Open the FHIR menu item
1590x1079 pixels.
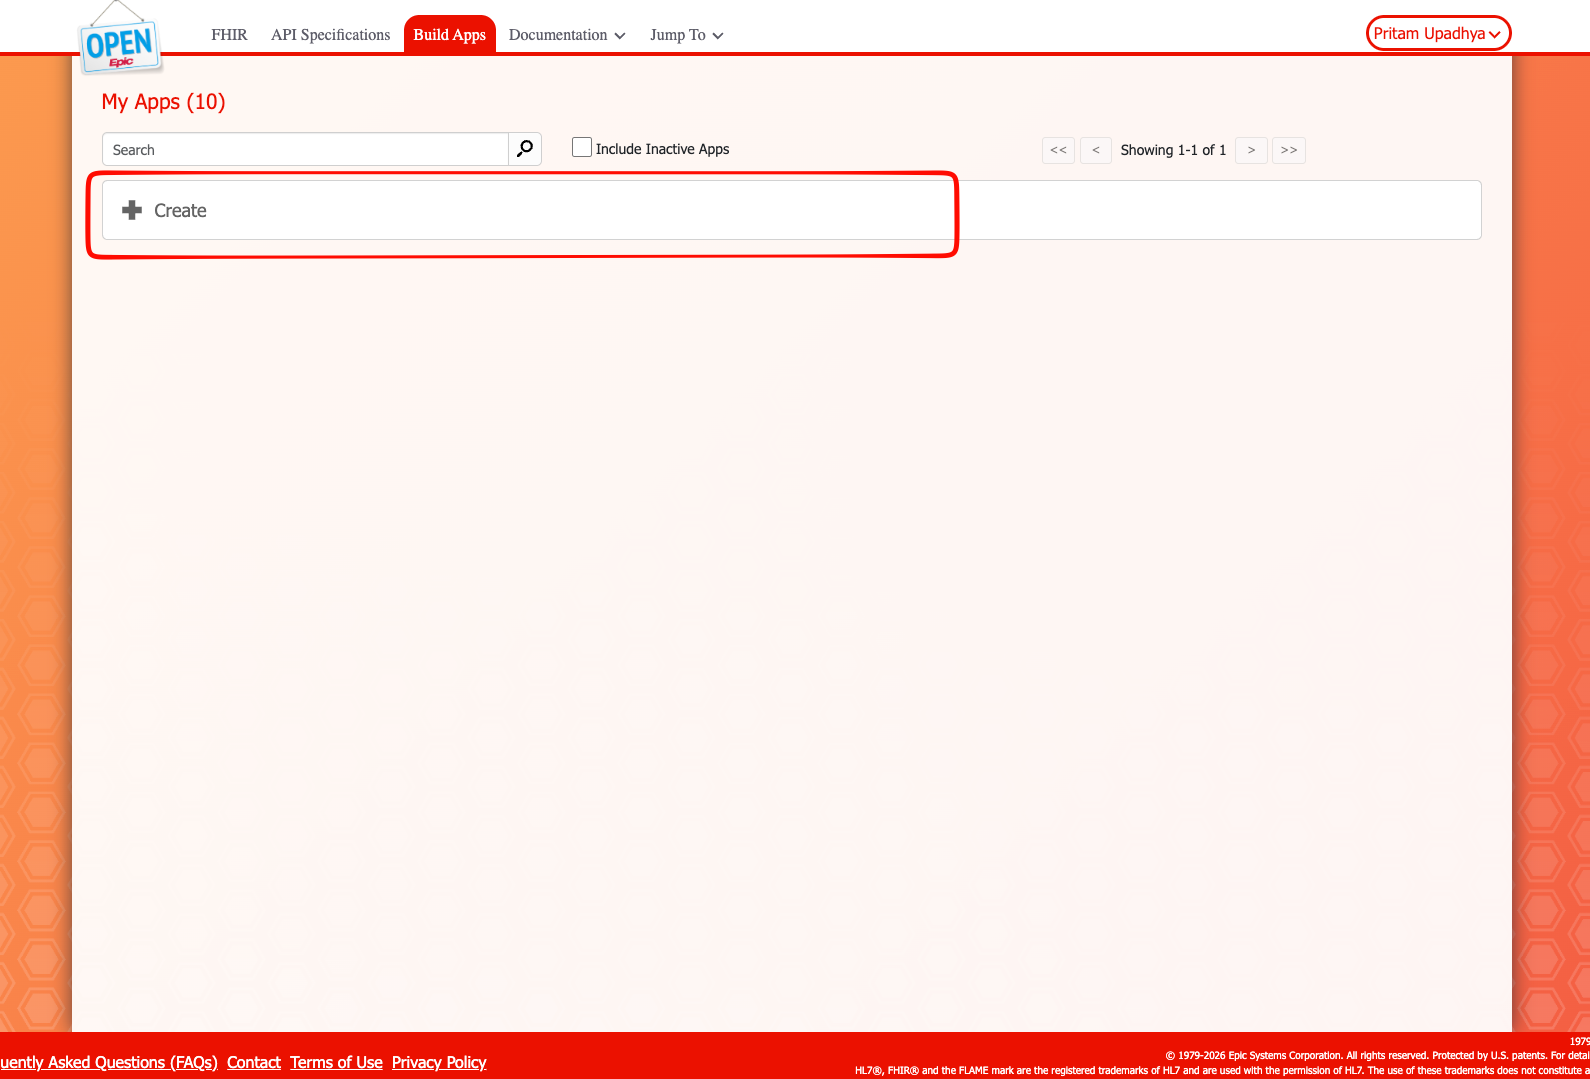point(229,35)
